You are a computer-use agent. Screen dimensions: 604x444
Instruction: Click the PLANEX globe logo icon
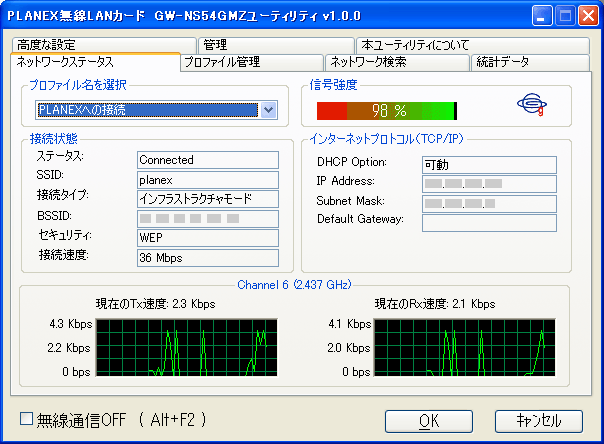(532, 104)
